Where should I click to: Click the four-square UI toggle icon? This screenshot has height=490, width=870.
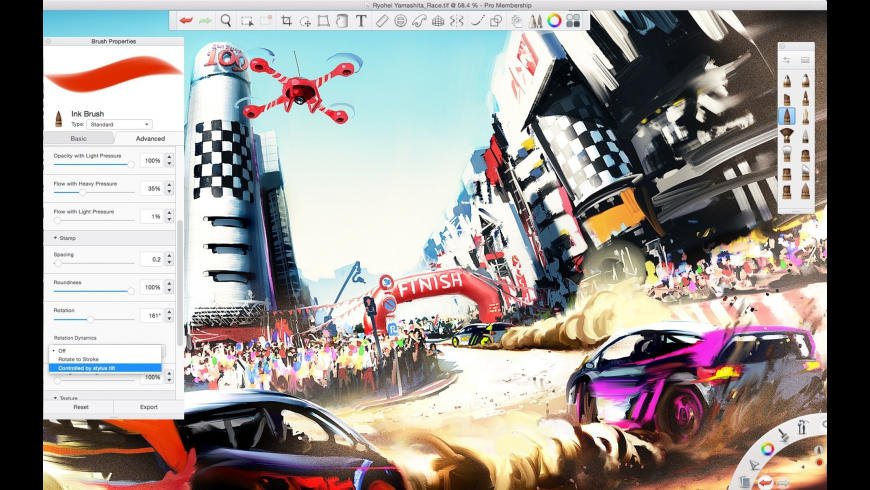pyautogui.click(x=573, y=21)
